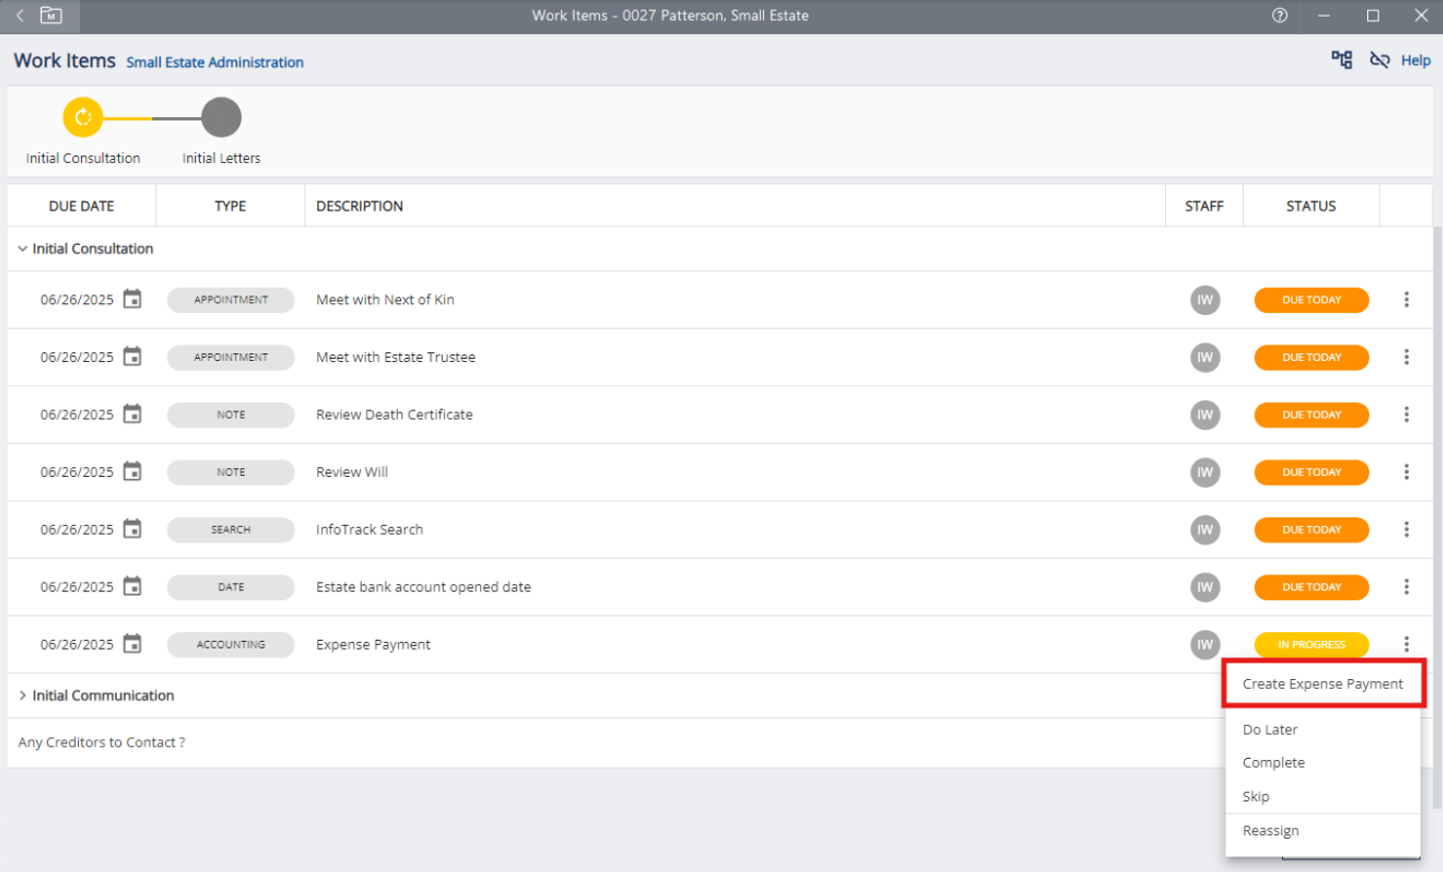Open calendar picker for Expense Payment row

coord(132,644)
